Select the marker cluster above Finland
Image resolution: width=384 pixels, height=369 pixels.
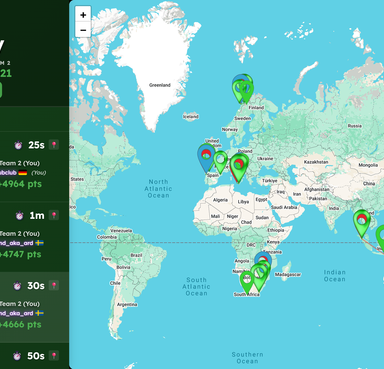tap(242, 87)
